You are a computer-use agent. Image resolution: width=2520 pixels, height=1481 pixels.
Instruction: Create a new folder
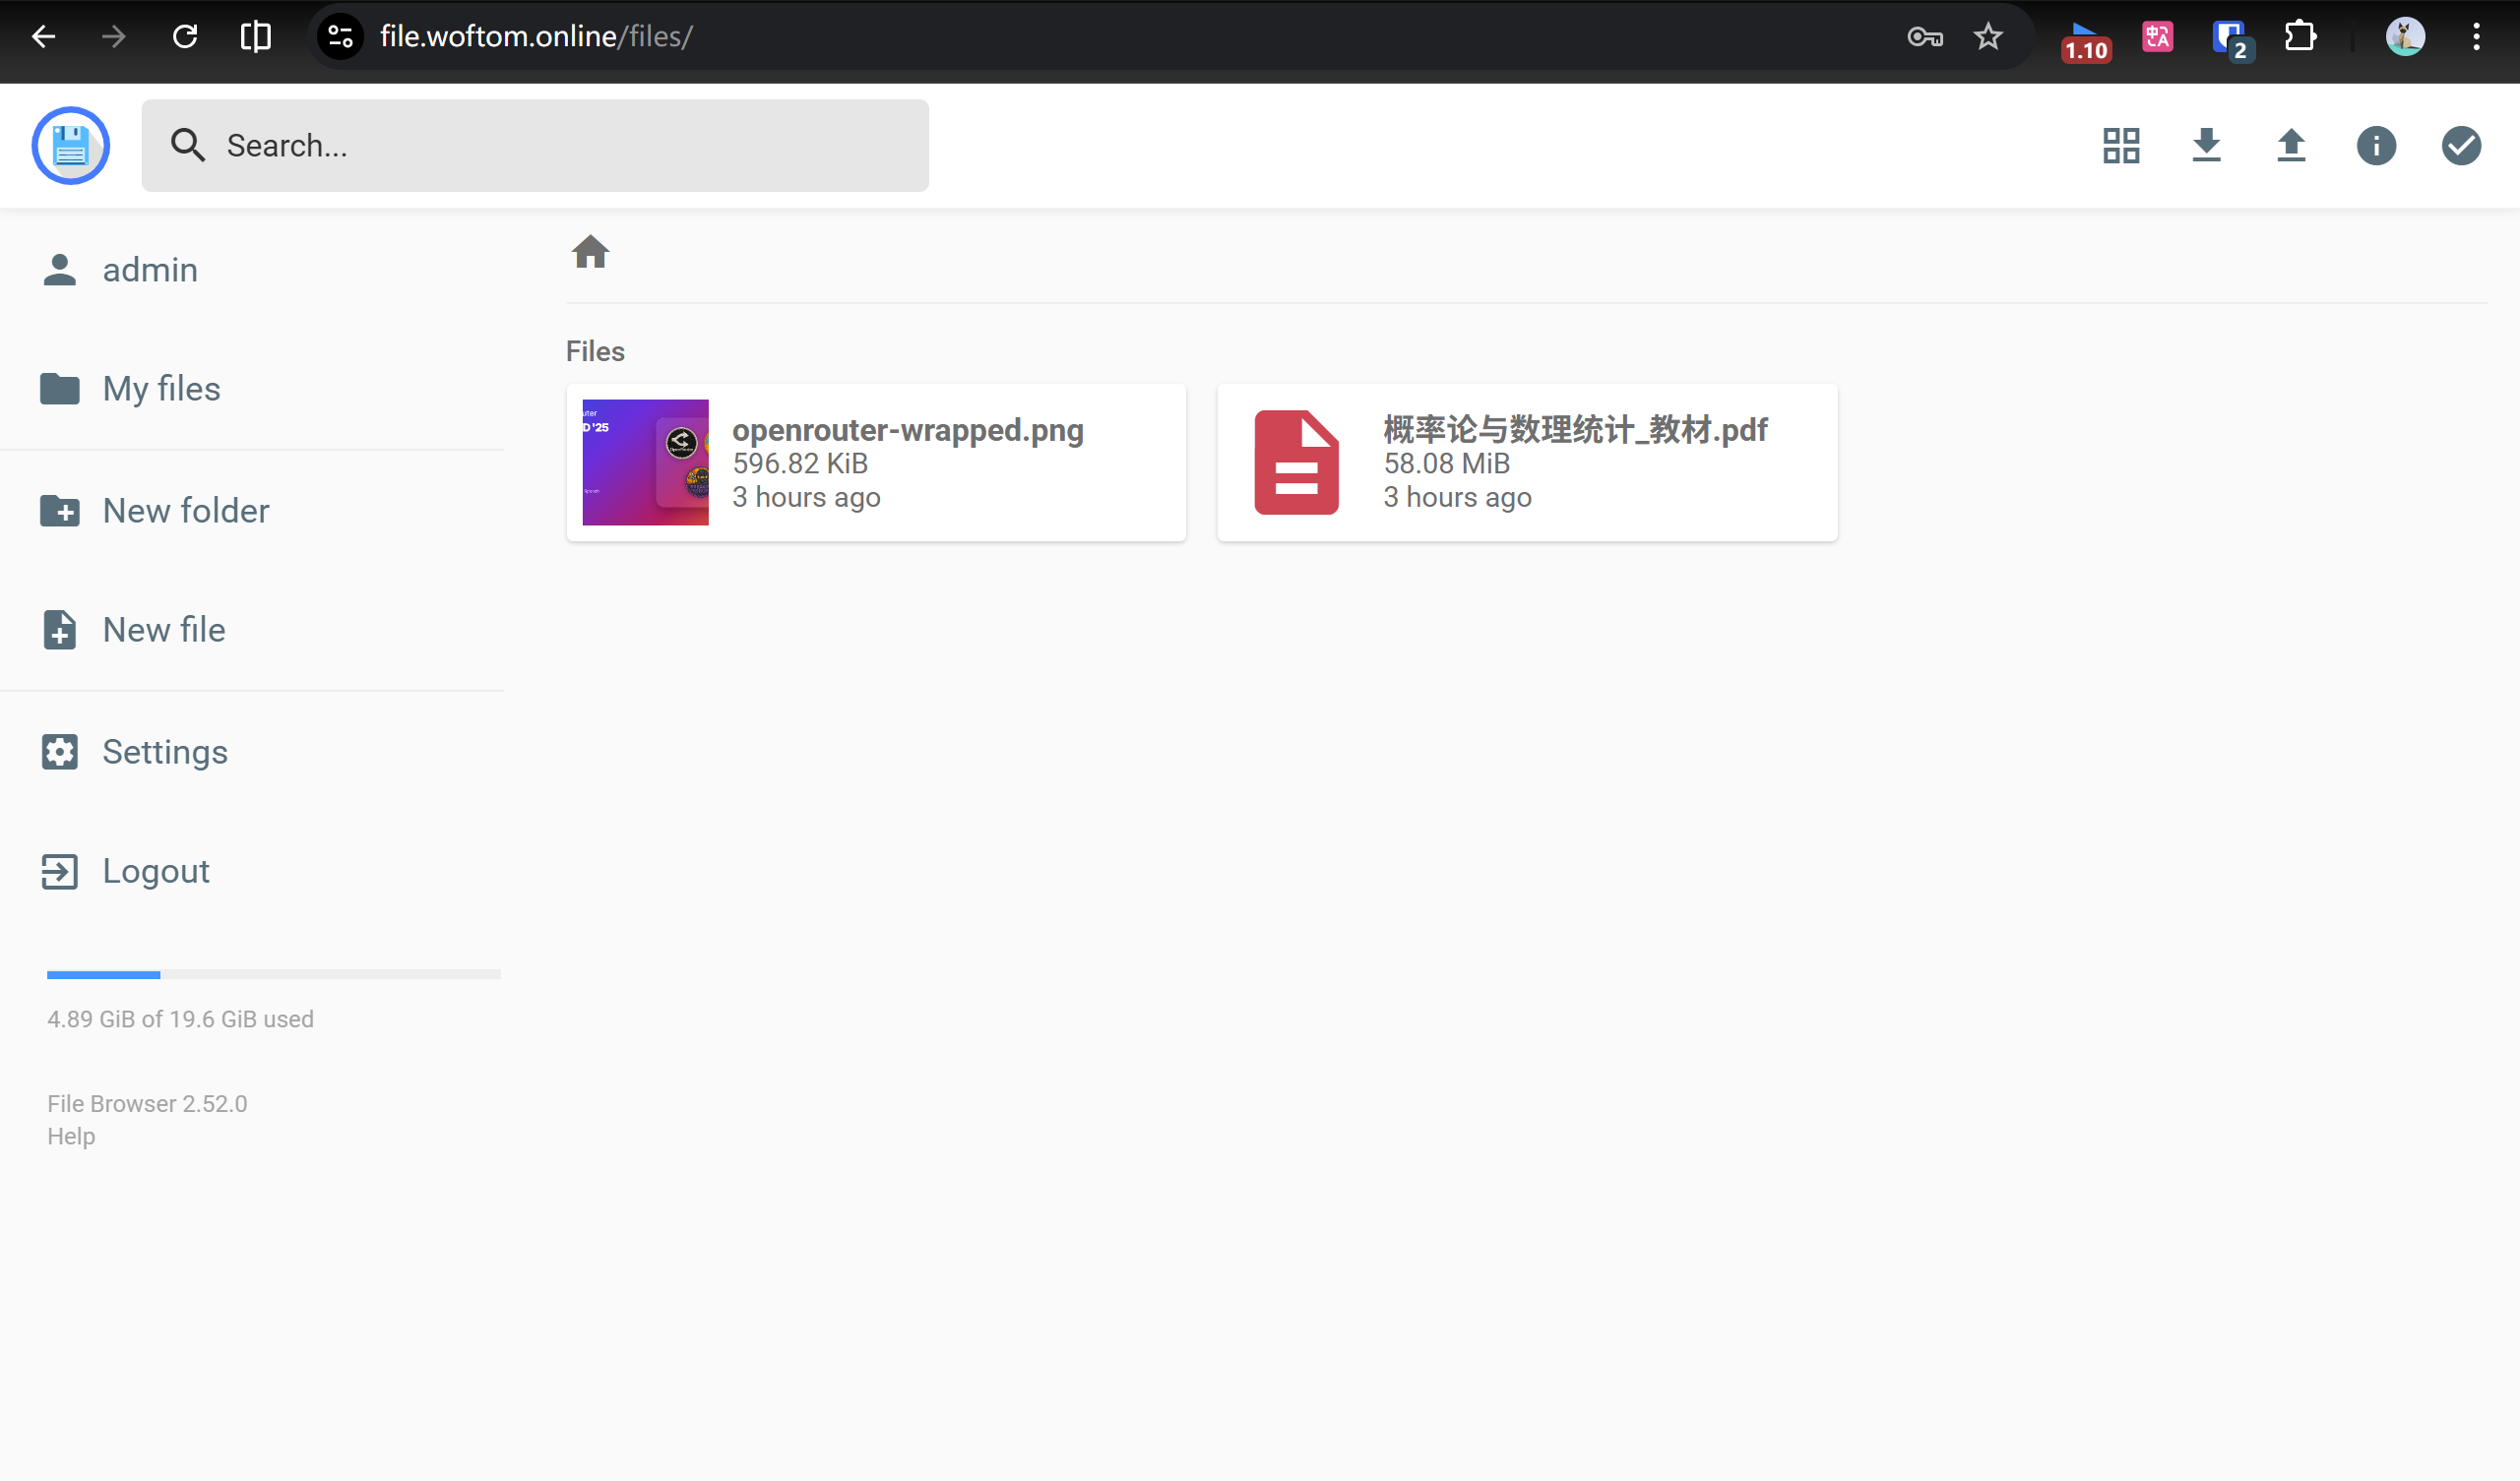[x=185, y=510]
